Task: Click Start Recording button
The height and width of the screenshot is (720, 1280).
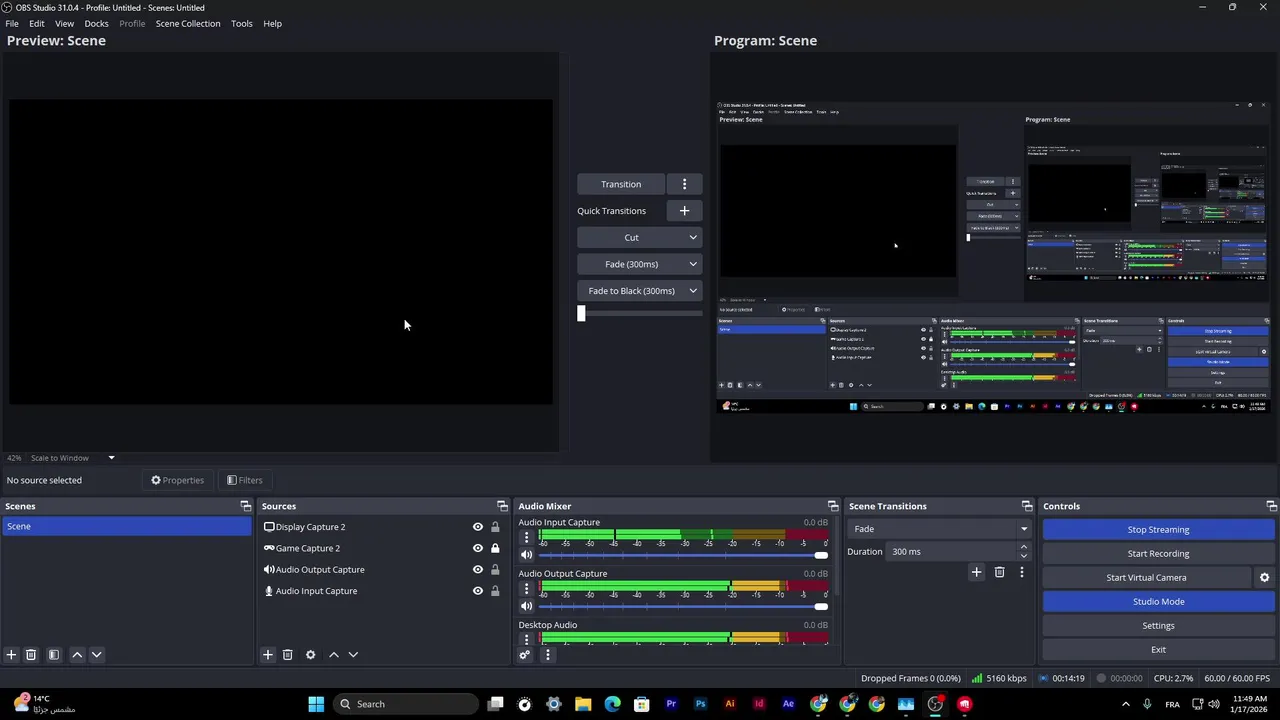Action: click(1158, 553)
